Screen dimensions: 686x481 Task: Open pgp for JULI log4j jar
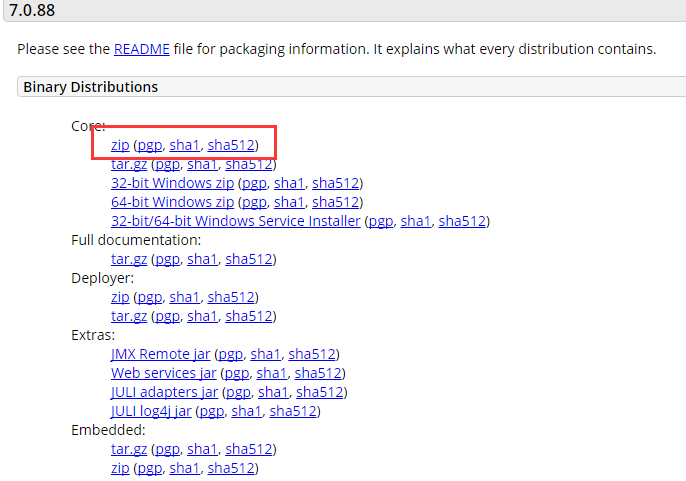click(212, 411)
